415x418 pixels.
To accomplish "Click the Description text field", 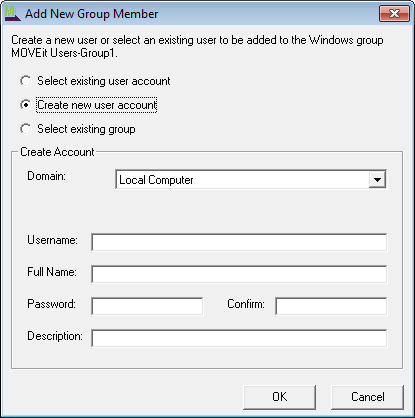I will click(x=239, y=338).
